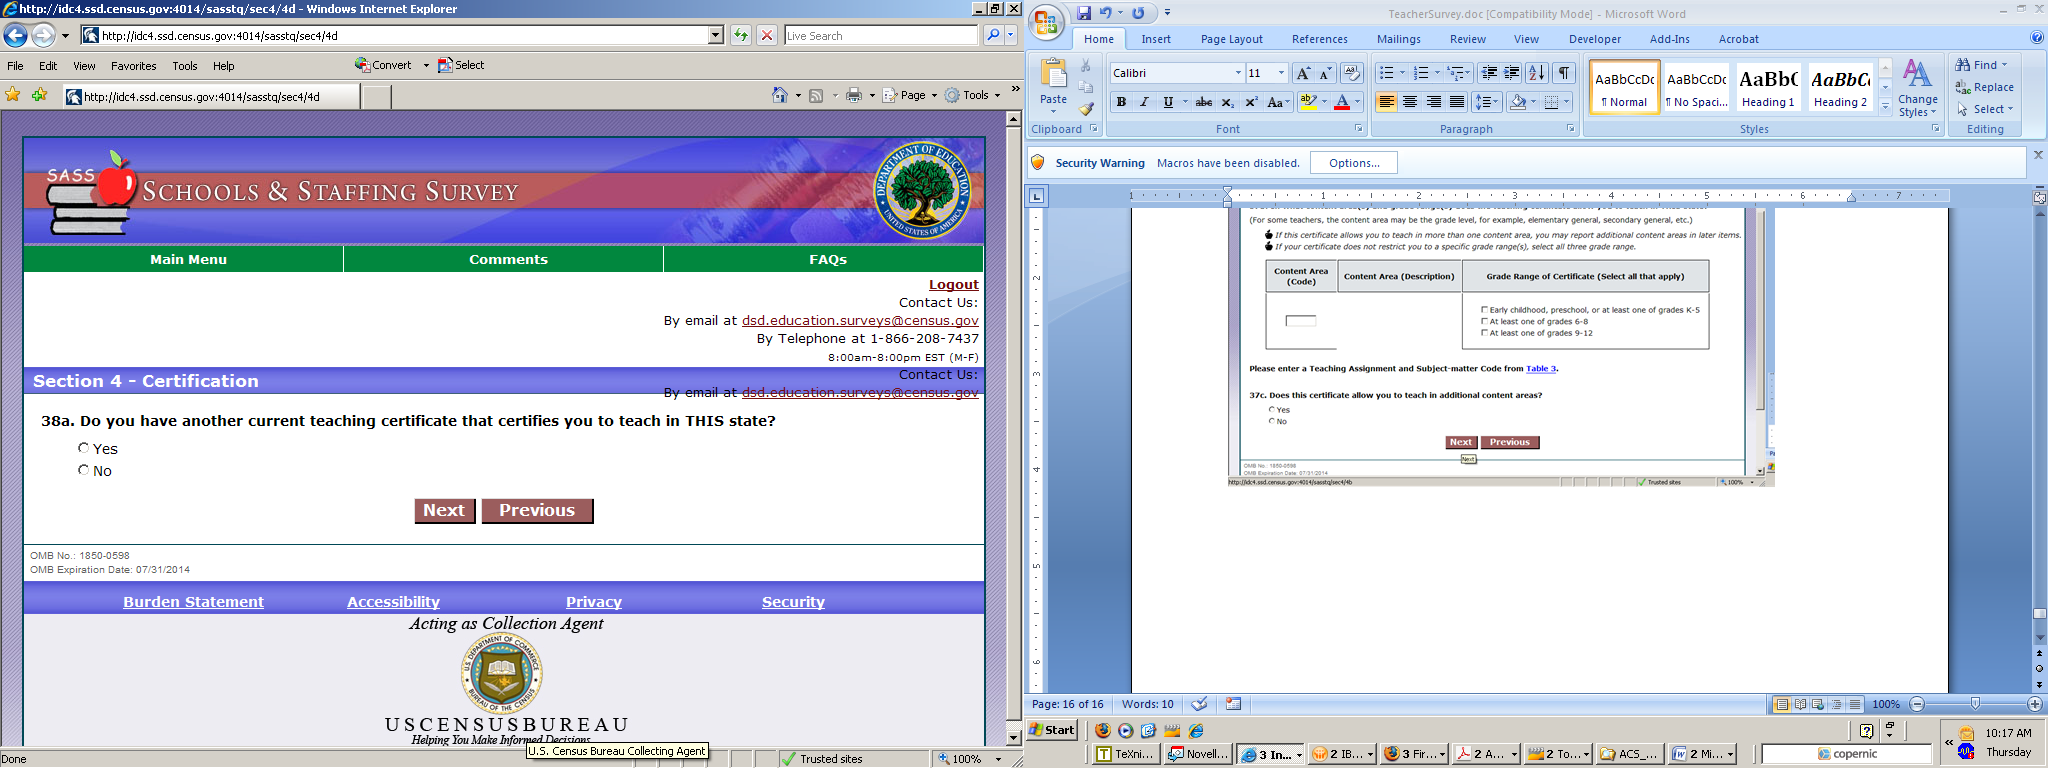The width and height of the screenshot is (2048, 768).
Task: Adjust the Word zoom slider handle
Action: click(1975, 704)
